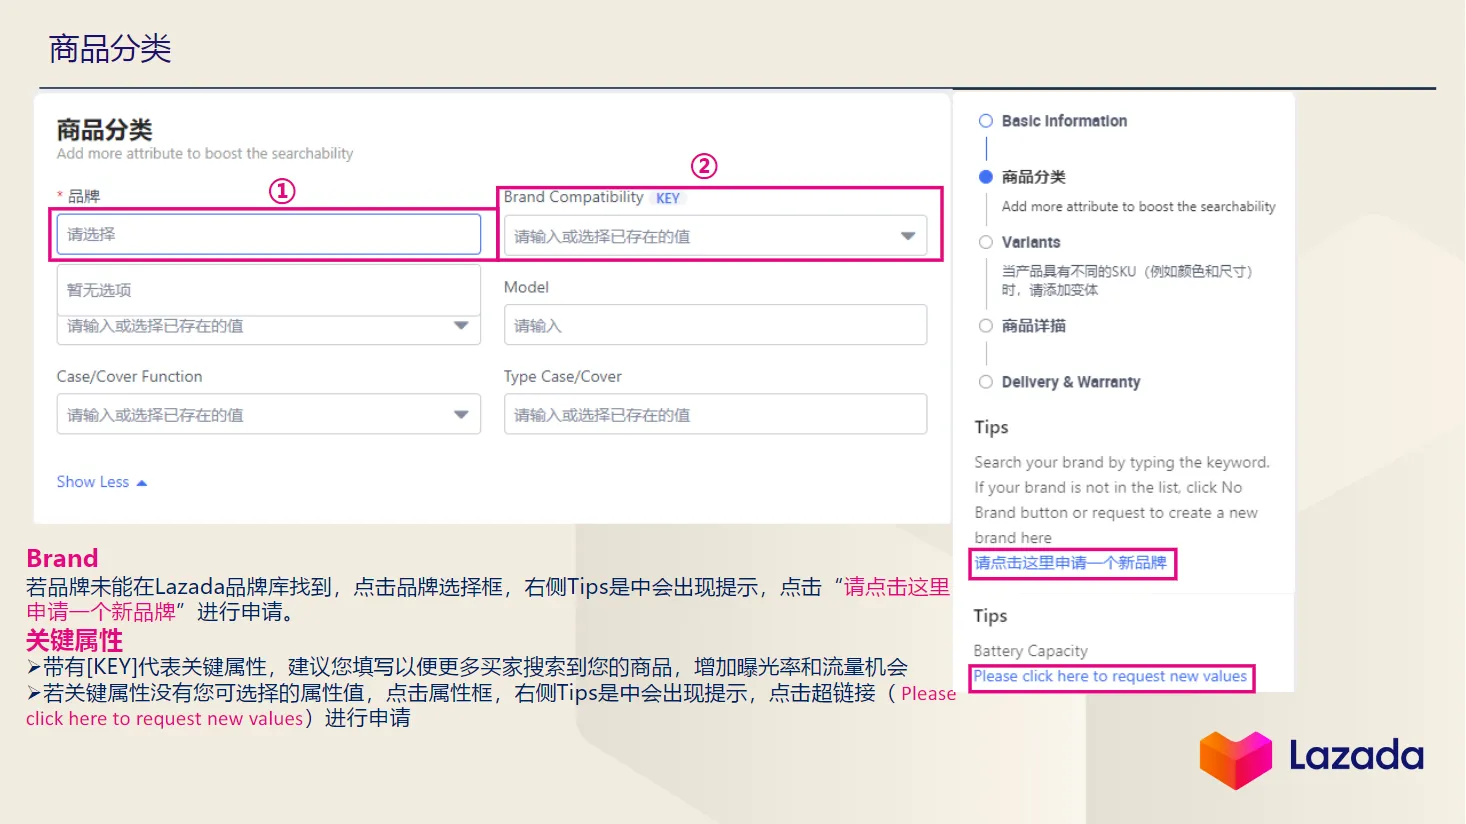Click the Show Less up arrow
The height and width of the screenshot is (824, 1466).
point(141,481)
